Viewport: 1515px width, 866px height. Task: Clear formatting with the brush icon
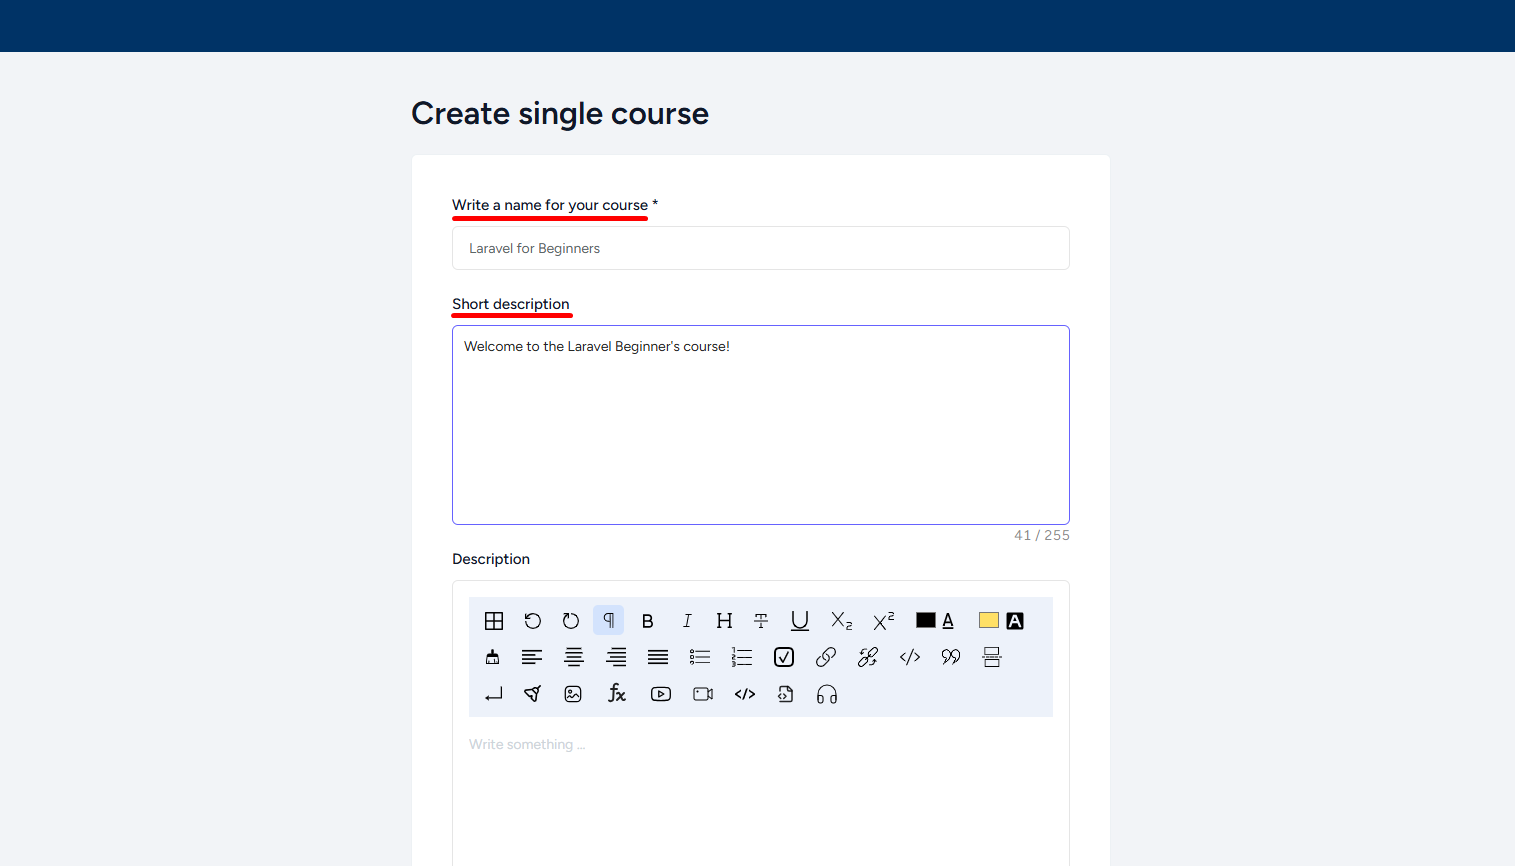point(492,657)
